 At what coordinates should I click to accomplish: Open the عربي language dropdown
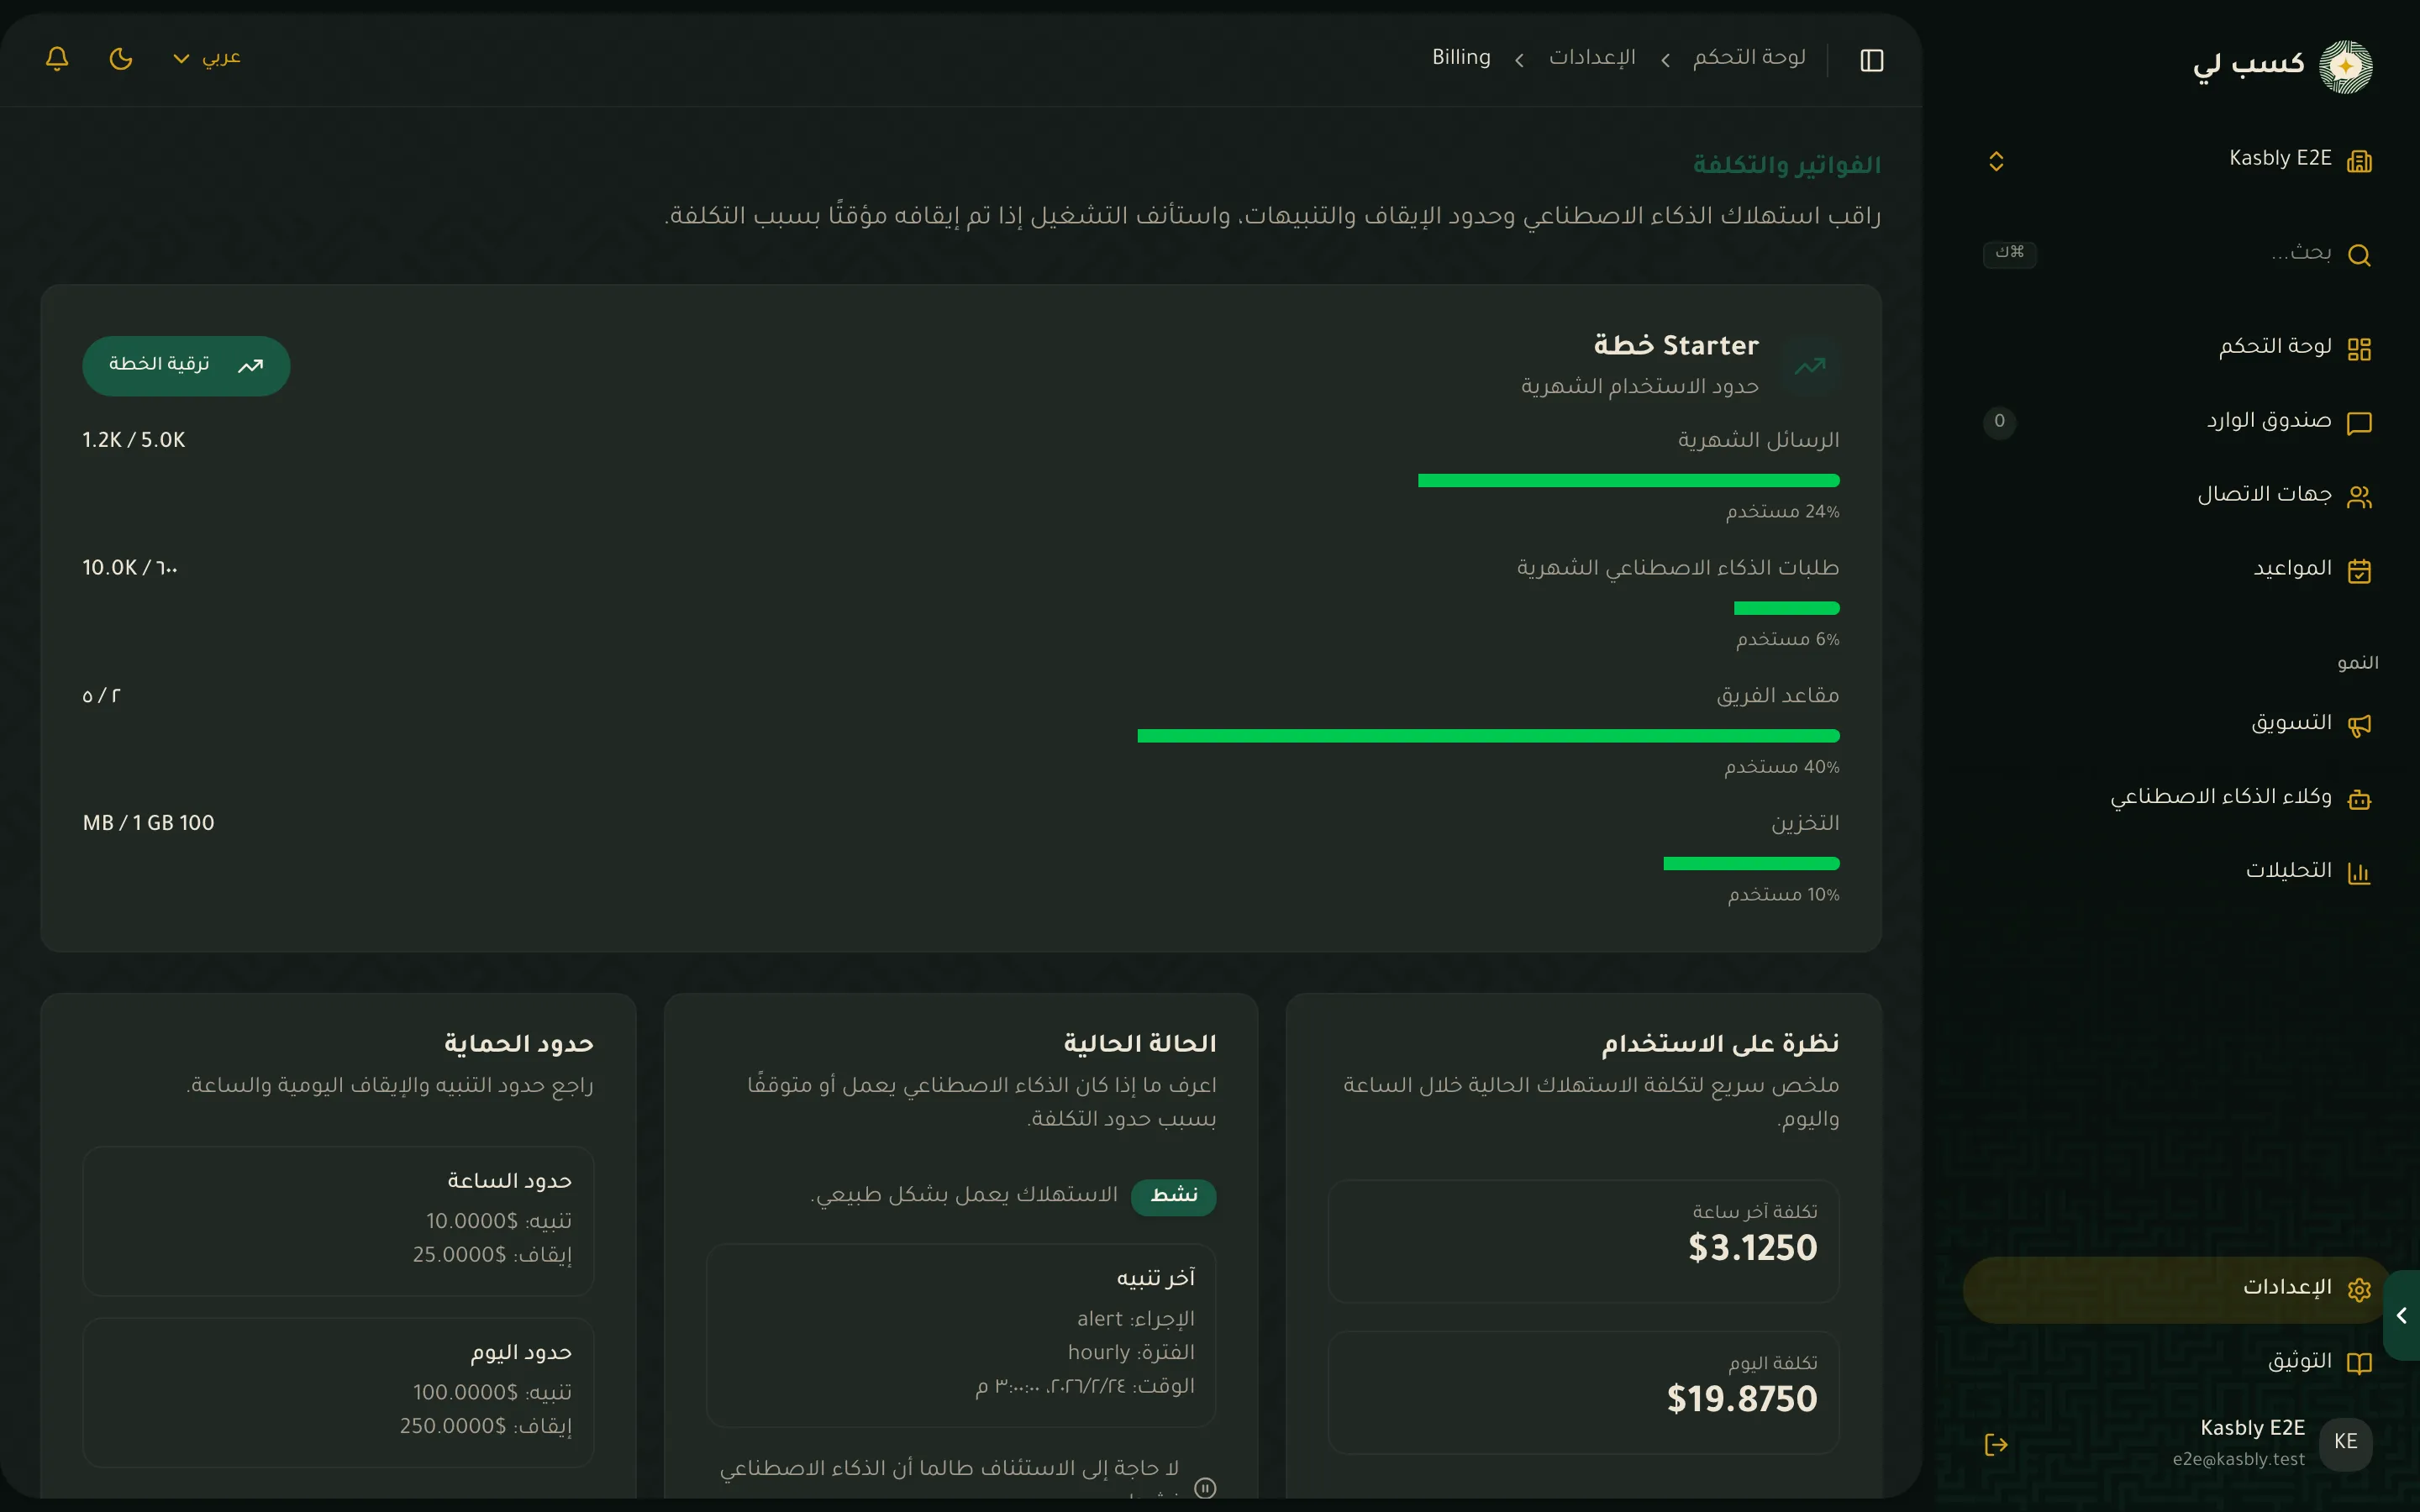click(207, 58)
